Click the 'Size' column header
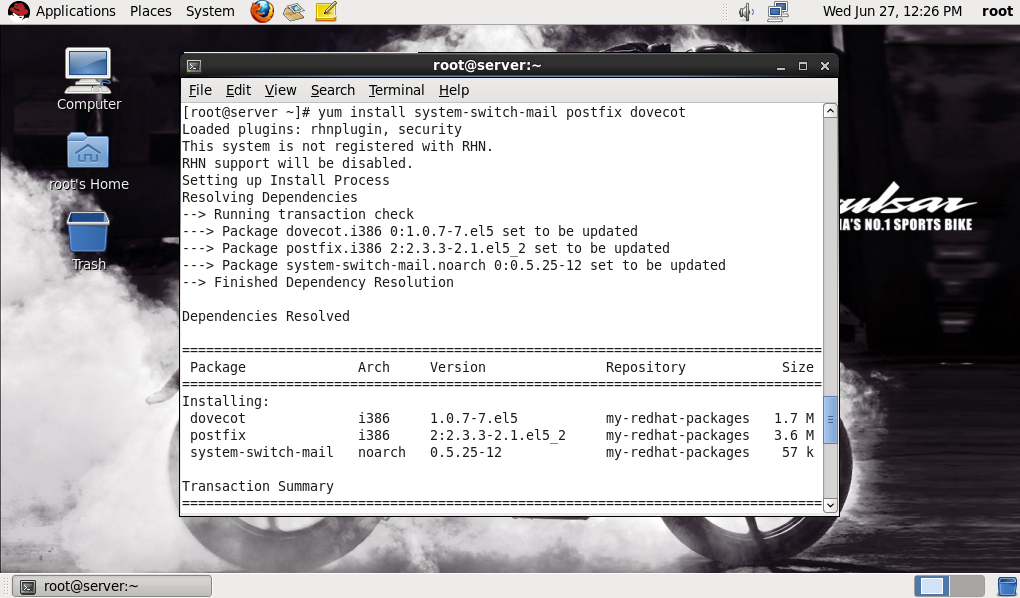Screen dimensions: 1020x598 (x=798, y=367)
